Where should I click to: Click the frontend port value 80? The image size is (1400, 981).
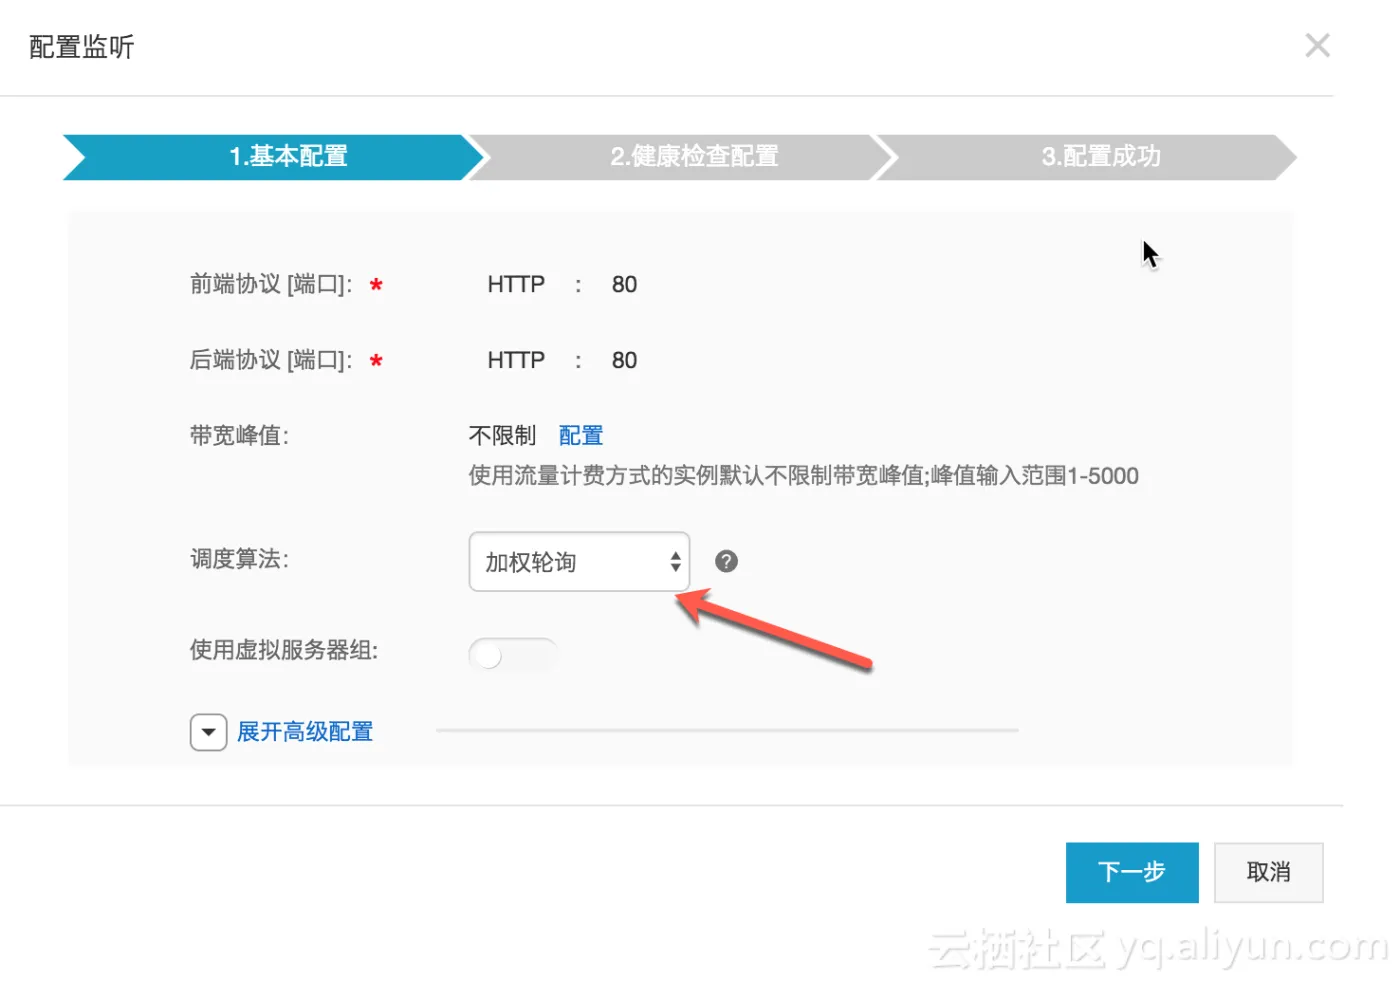(624, 285)
